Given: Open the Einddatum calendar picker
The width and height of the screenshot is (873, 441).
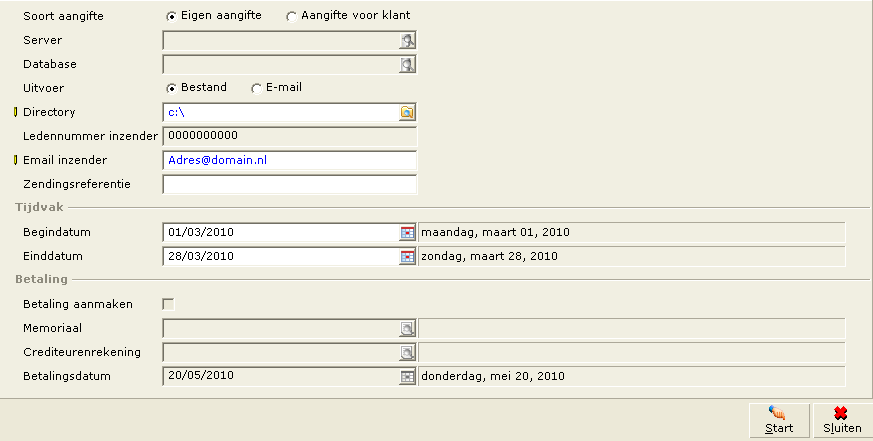Looking at the screenshot, I should tap(408, 257).
